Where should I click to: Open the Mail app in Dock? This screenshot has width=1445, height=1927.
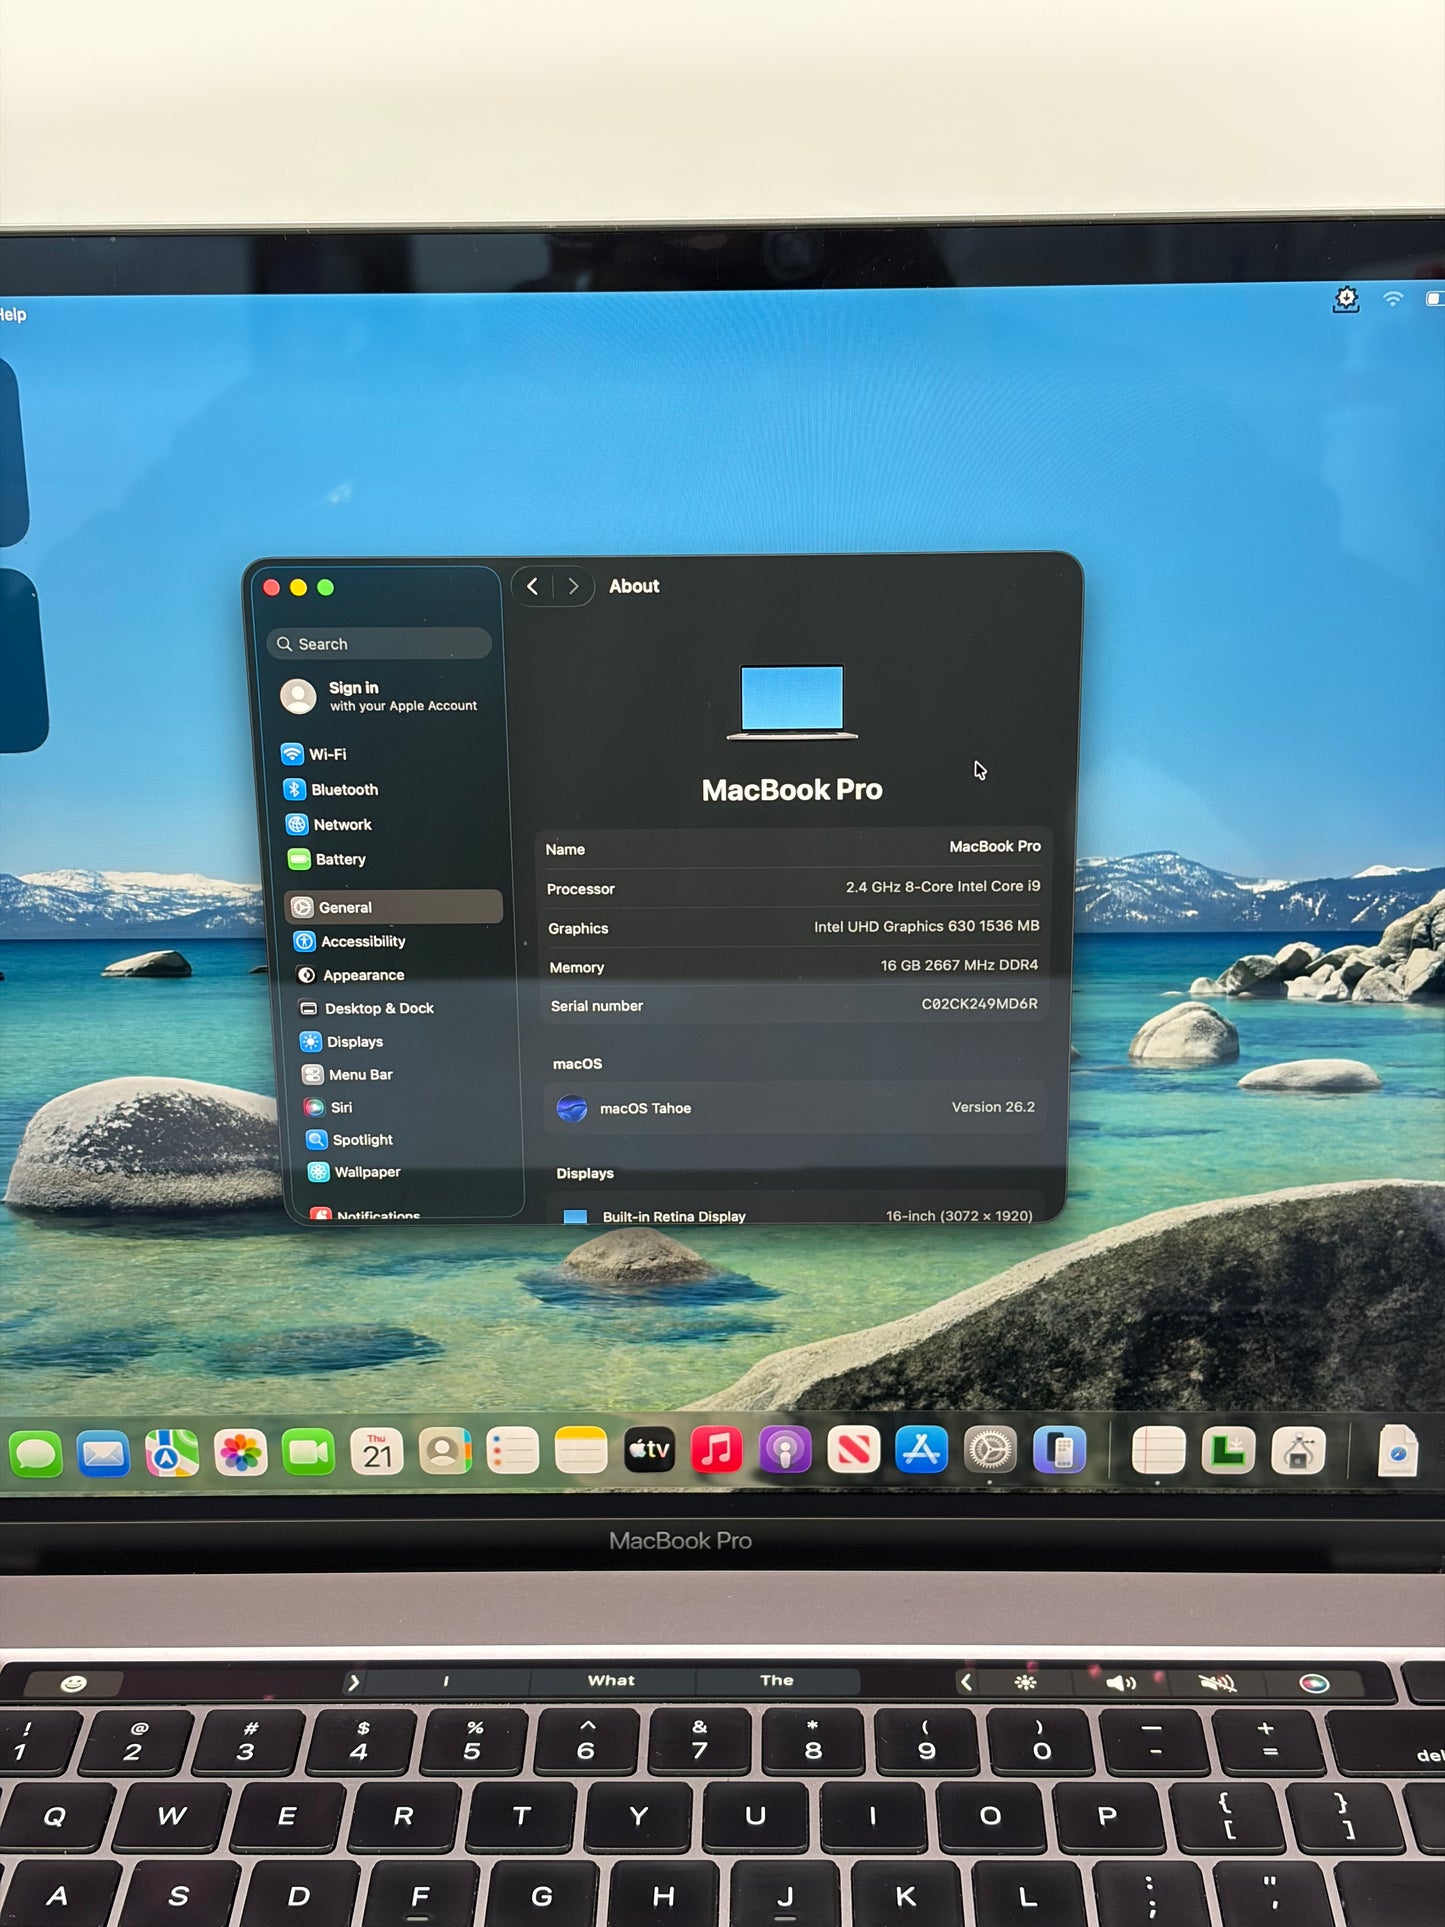pyautogui.click(x=103, y=1453)
